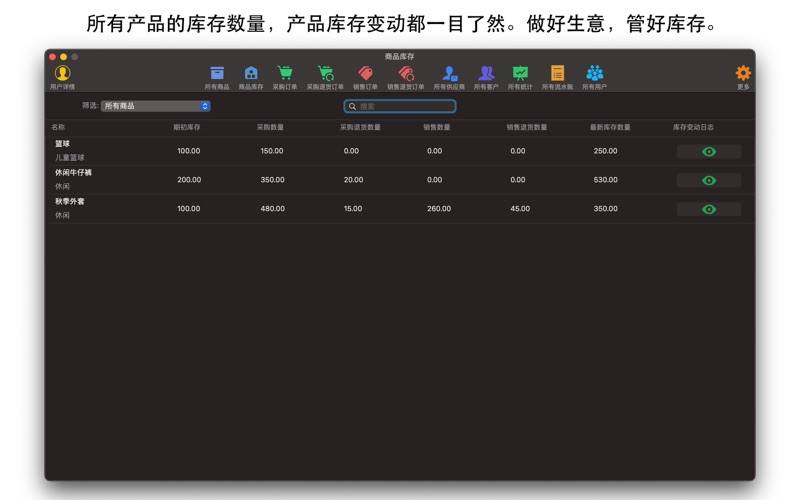Click 库存变动日志 column header

pos(693,127)
